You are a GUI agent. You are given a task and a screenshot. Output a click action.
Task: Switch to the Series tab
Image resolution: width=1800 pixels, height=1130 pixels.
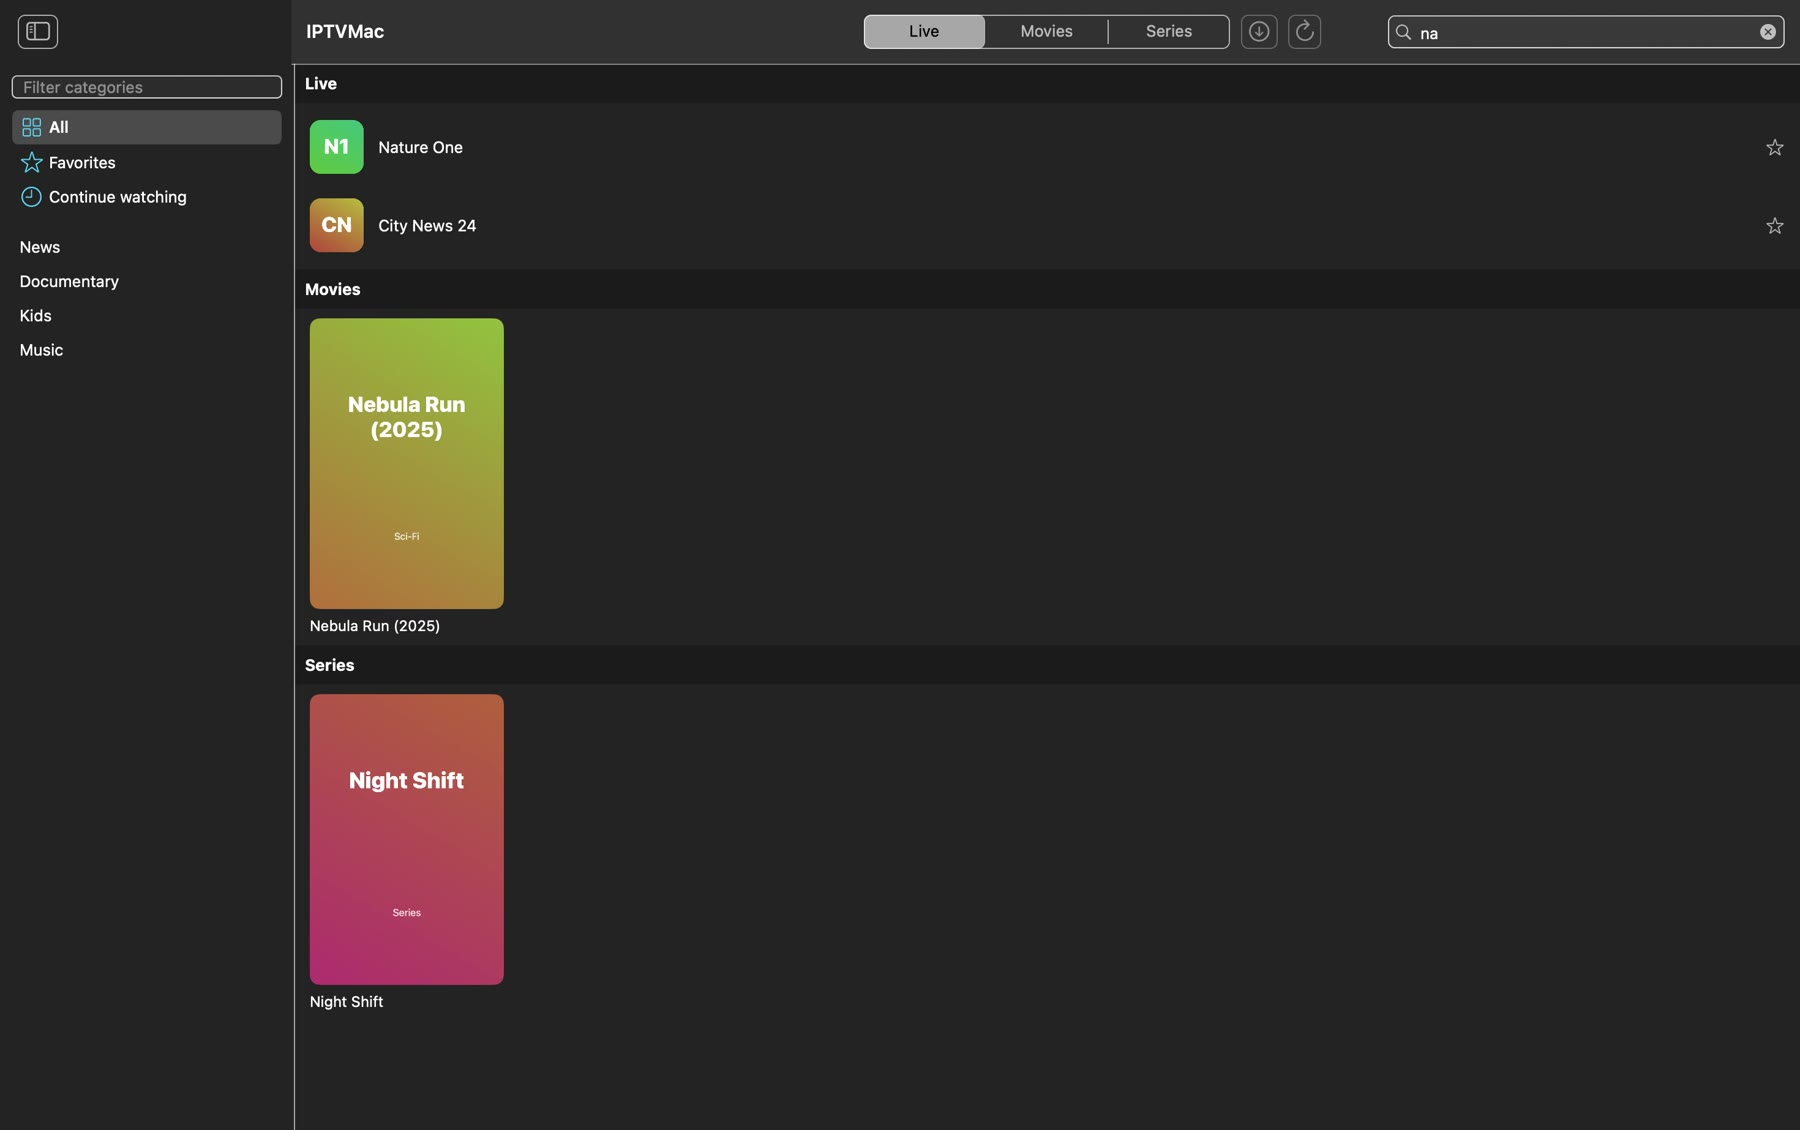click(1168, 32)
